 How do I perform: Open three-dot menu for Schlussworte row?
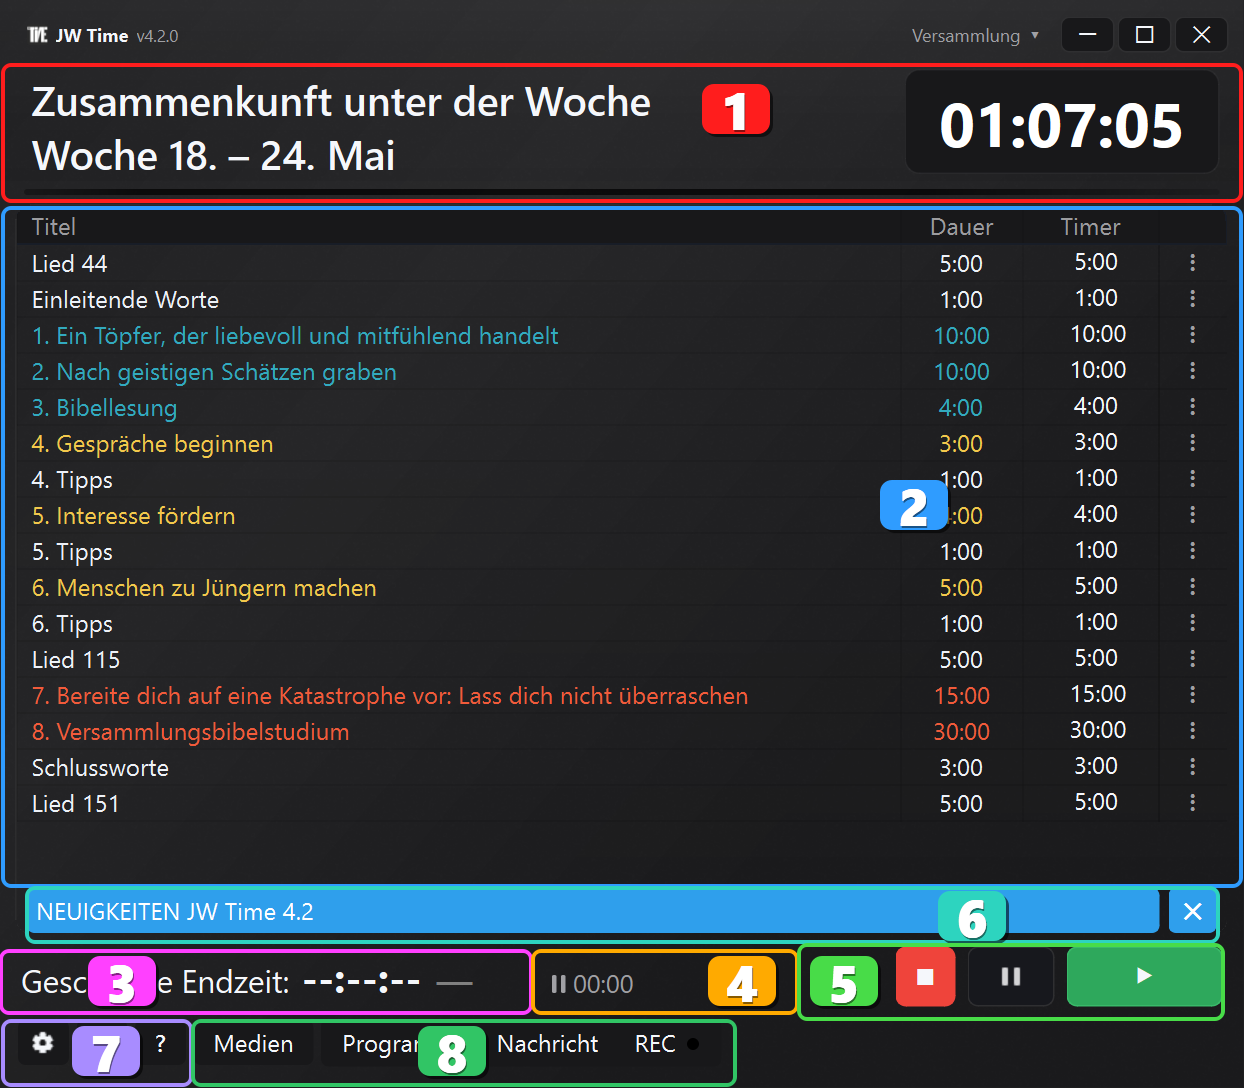point(1192,767)
